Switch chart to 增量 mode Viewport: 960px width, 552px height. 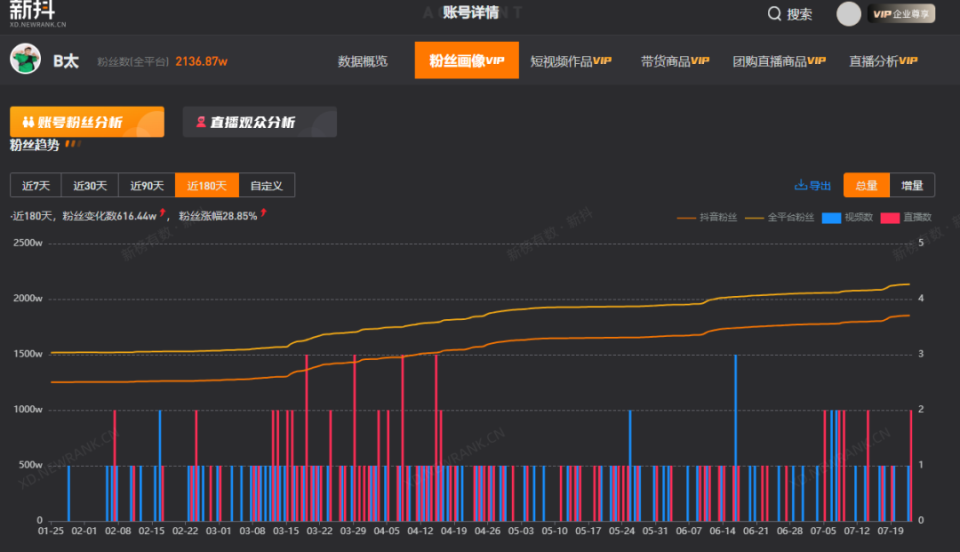pyautogui.click(x=912, y=185)
